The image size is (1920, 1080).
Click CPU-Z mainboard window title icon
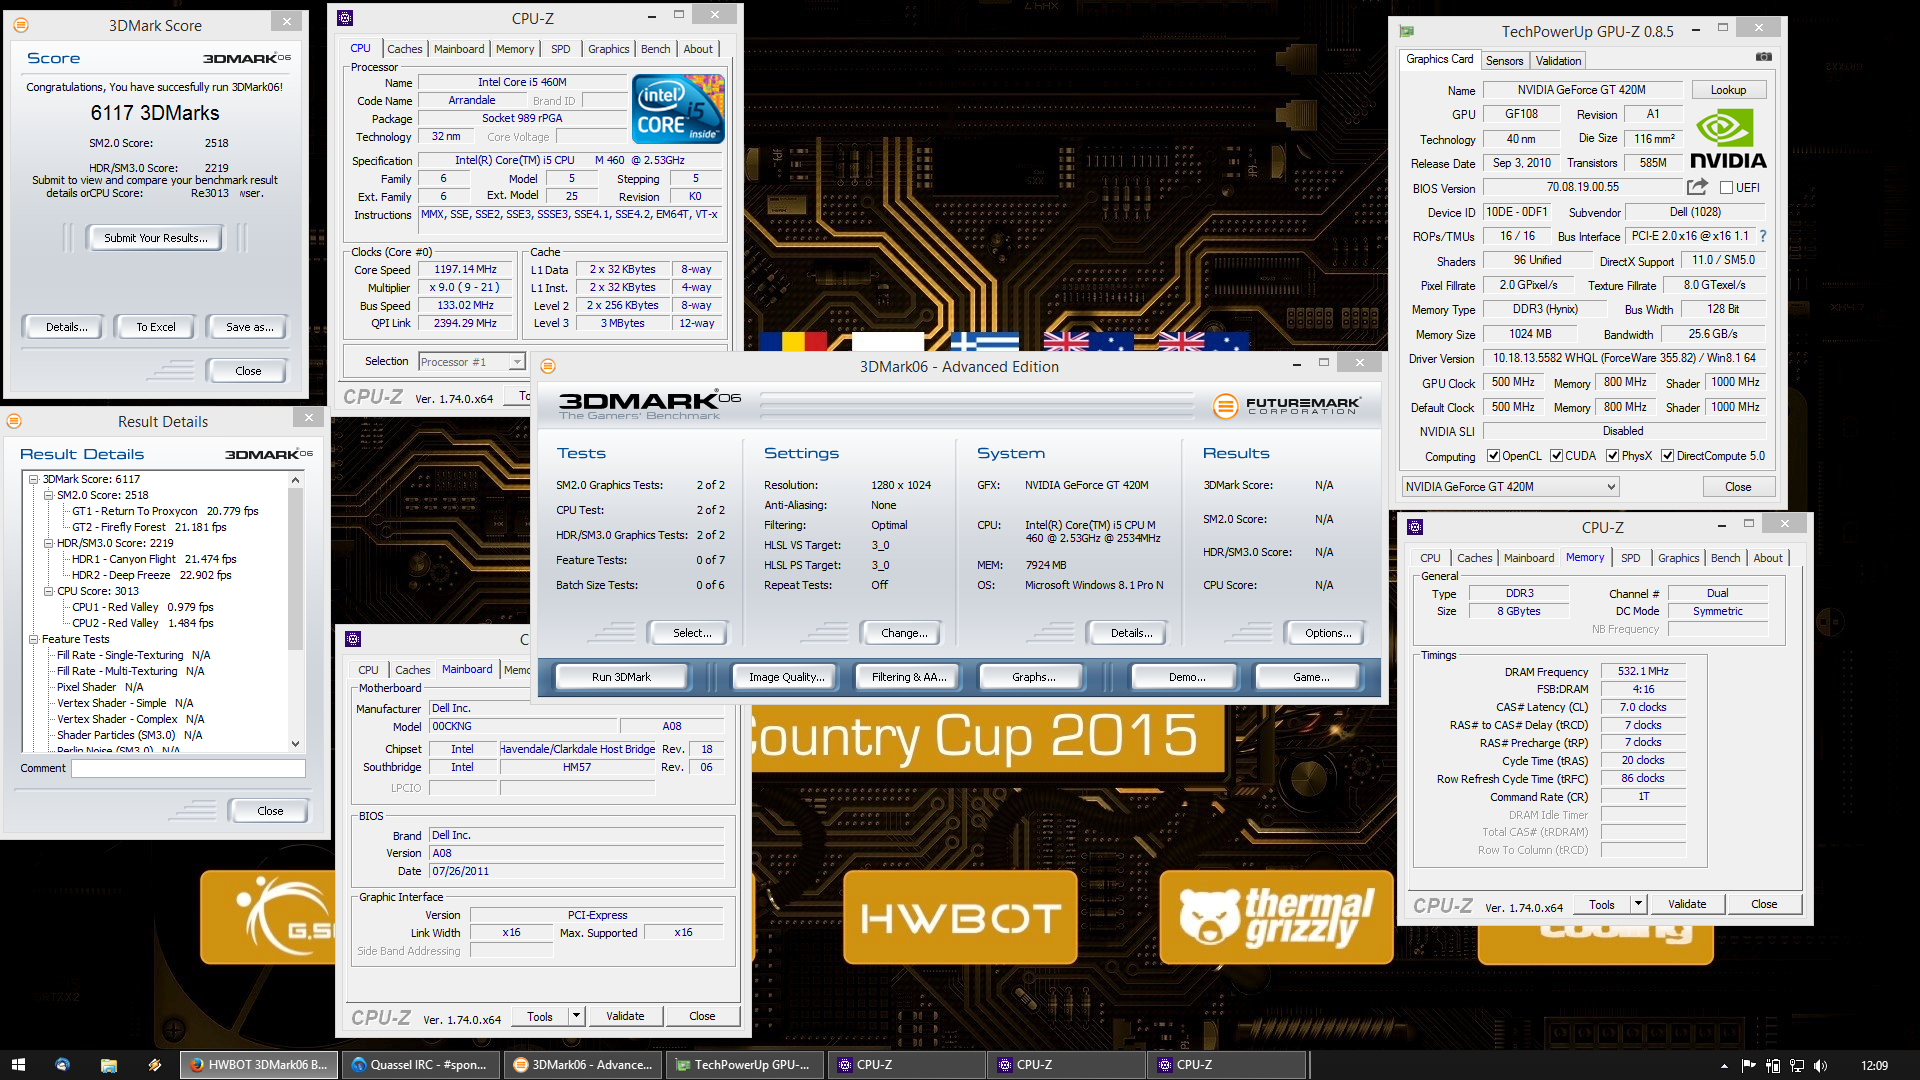(353, 639)
